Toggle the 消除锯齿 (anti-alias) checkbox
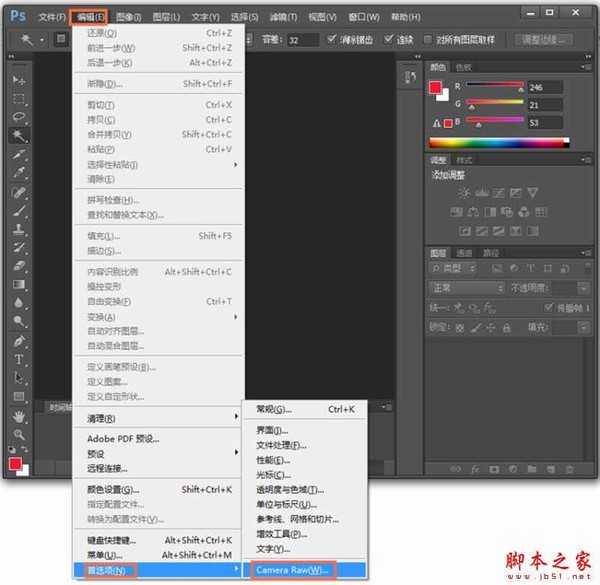 pyautogui.click(x=333, y=40)
